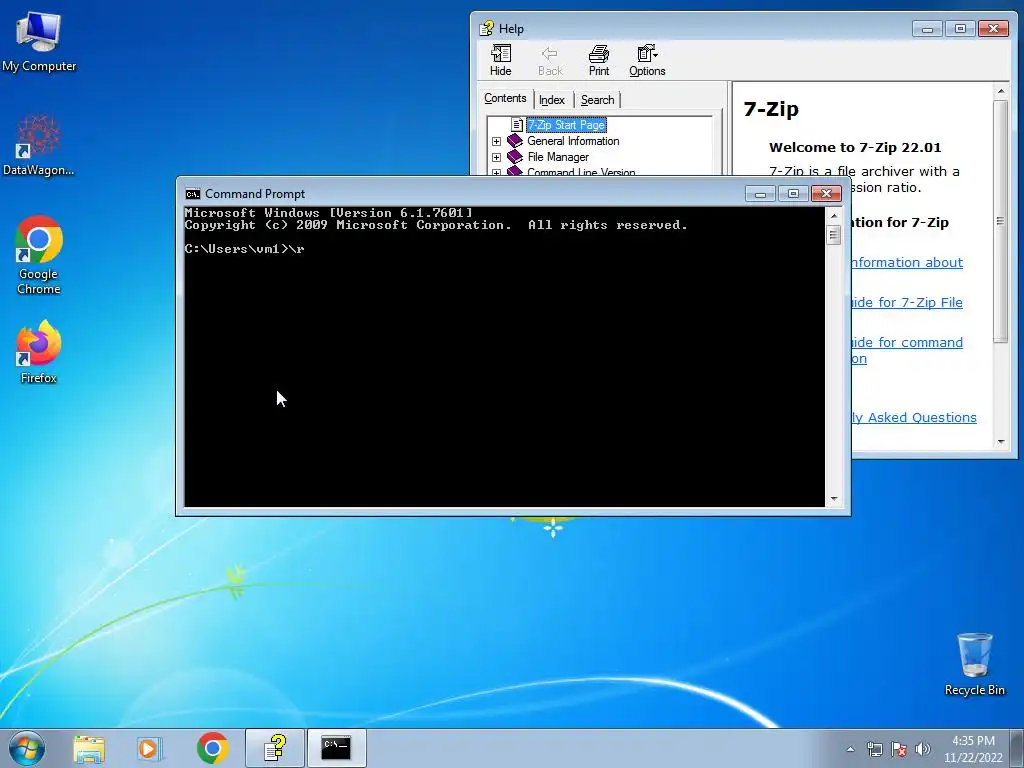Close the Command Prompt window
Image resolution: width=1024 pixels, height=768 pixels.
(826, 194)
